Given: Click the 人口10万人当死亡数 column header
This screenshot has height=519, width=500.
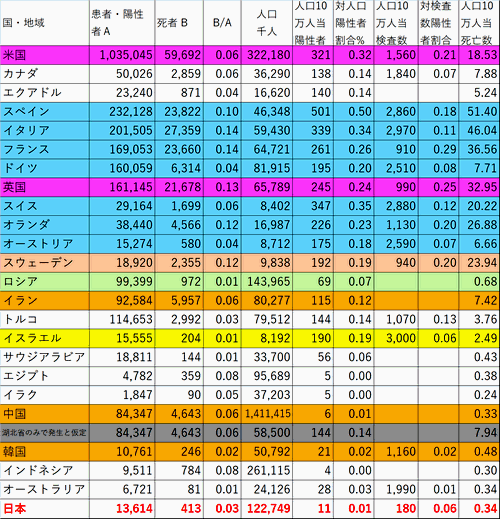Looking at the screenshot, I should [479, 23].
